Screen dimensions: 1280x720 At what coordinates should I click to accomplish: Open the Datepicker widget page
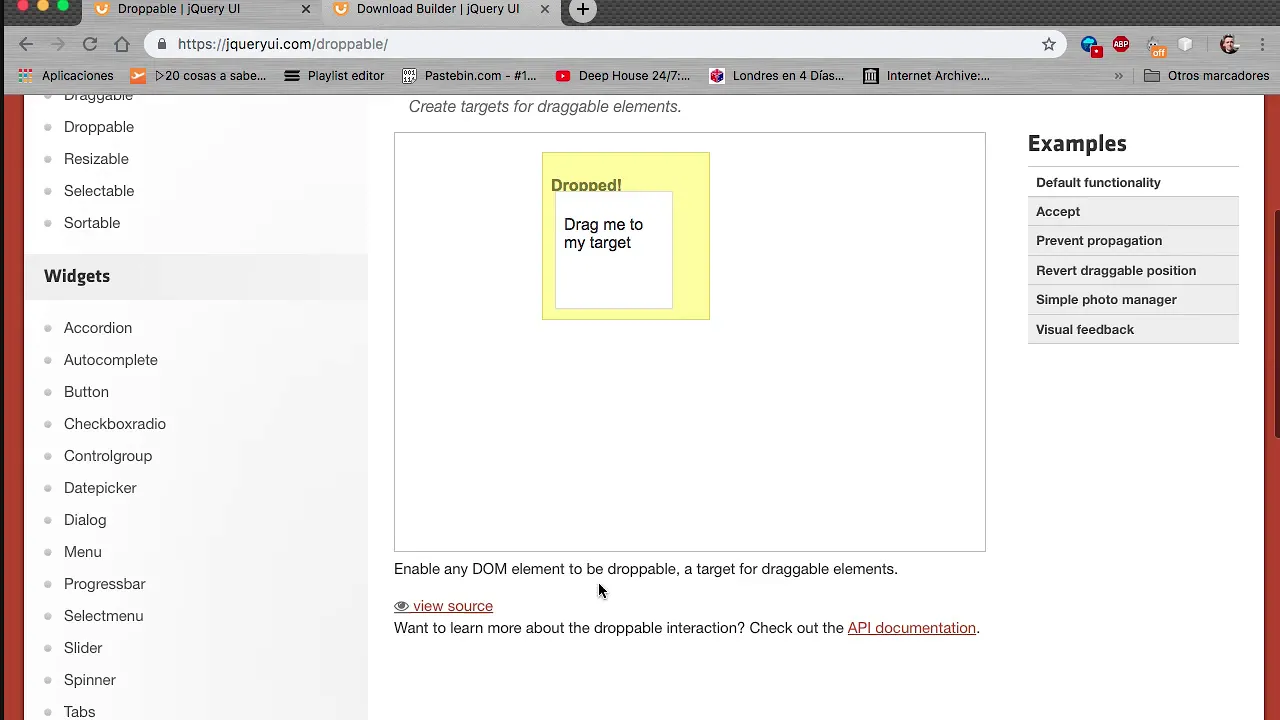[x=100, y=488]
